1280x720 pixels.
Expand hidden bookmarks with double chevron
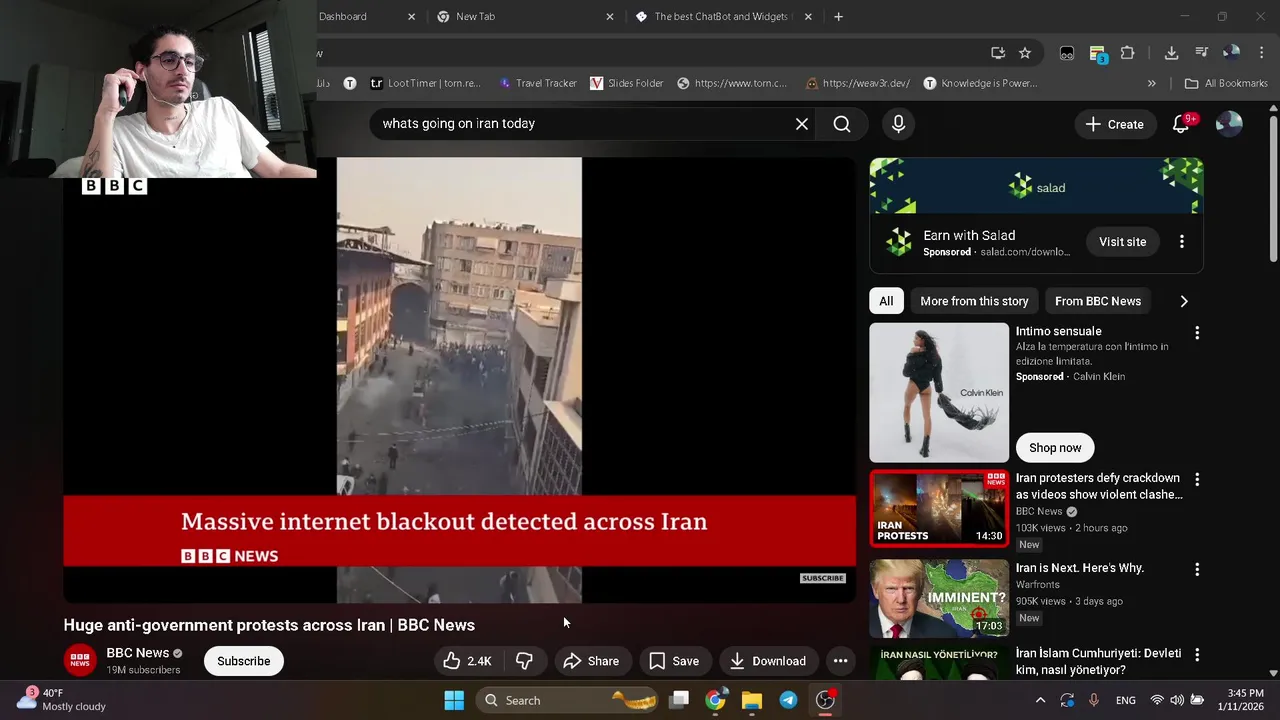(x=1151, y=83)
